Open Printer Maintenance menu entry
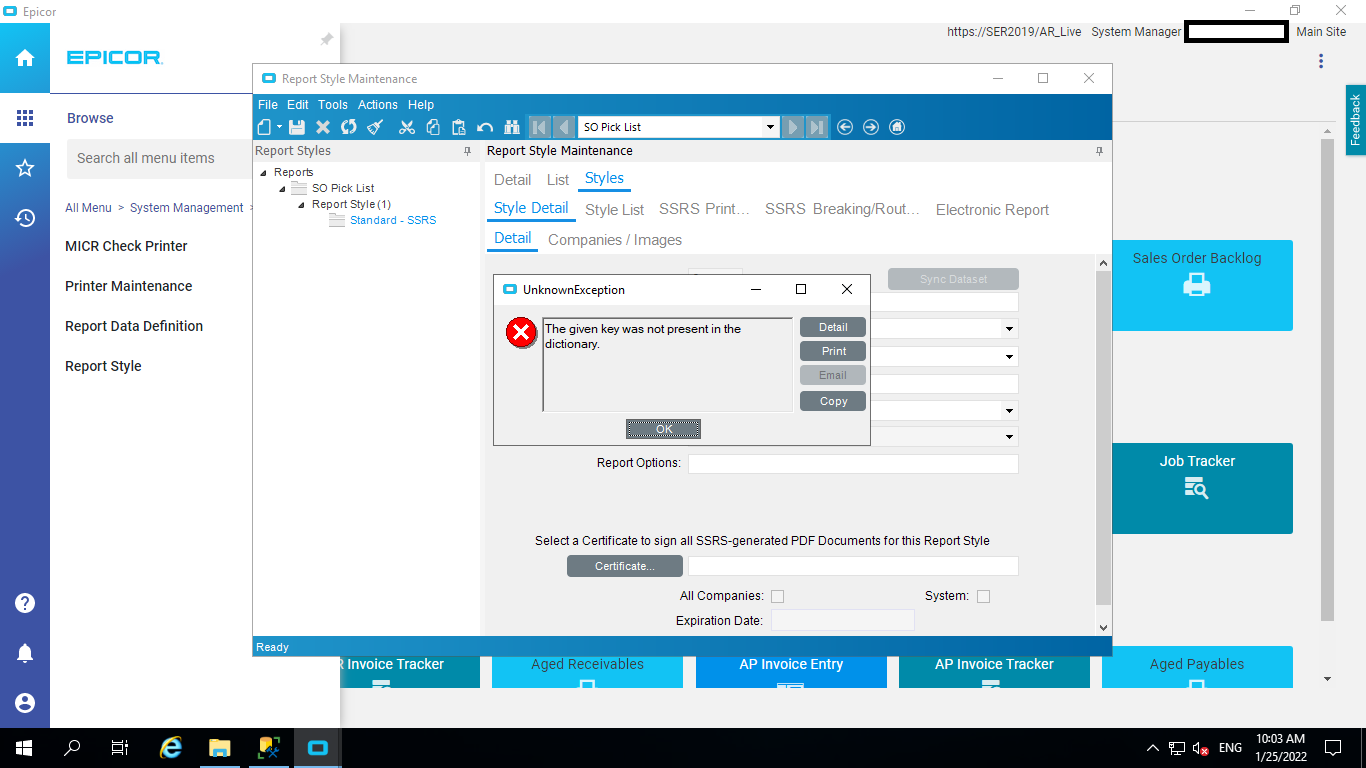The height and width of the screenshot is (768, 1366). 128,286
